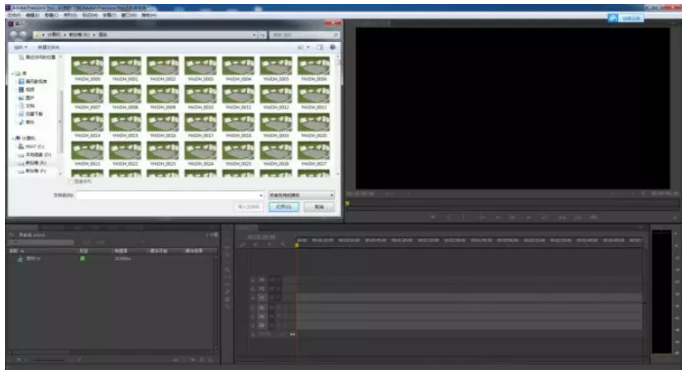690x375 pixels.
Task: Toggle the first audio track header button
Action: tap(262, 308)
